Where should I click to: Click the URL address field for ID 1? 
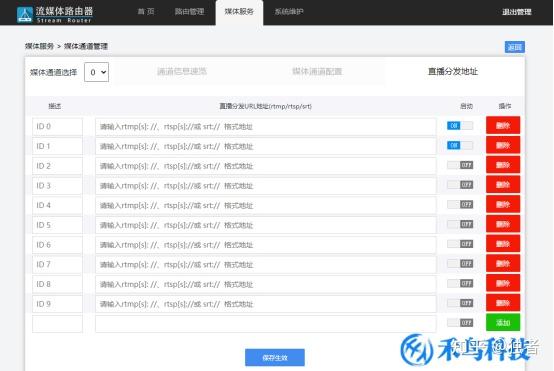point(266,146)
